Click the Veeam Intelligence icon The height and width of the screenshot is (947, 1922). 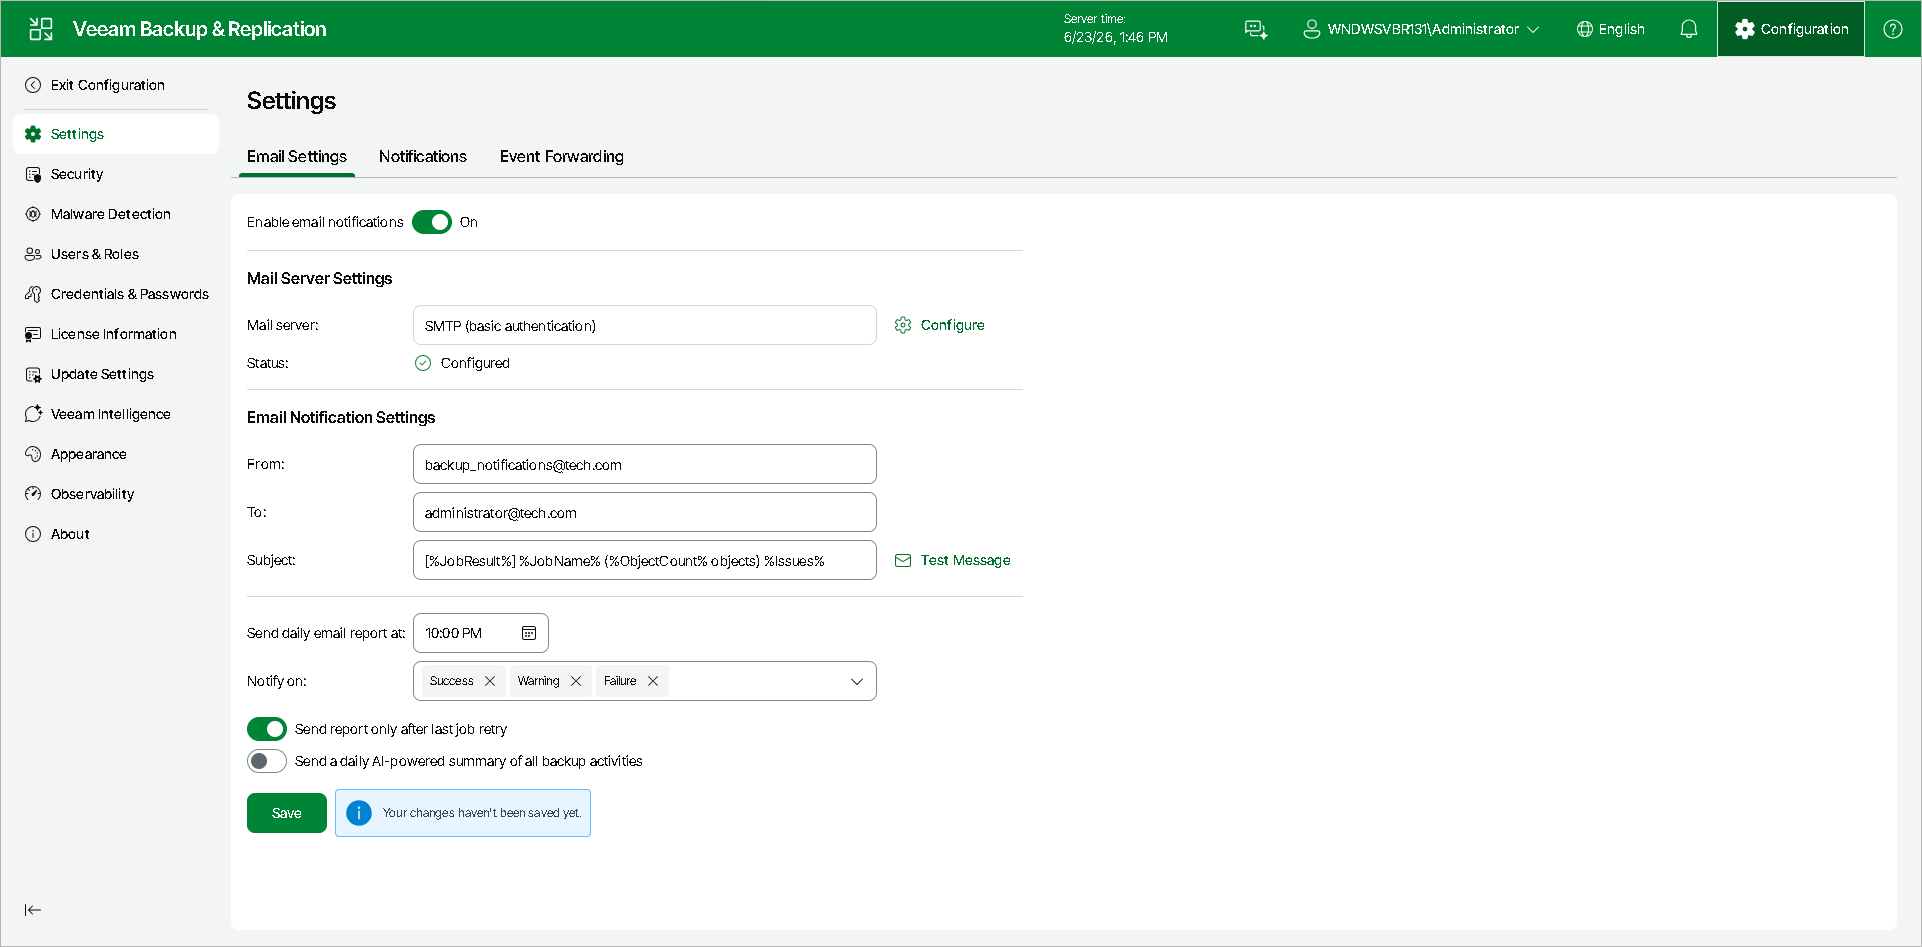(33, 414)
